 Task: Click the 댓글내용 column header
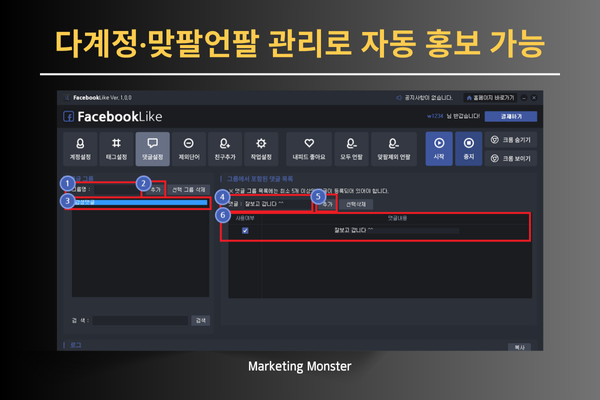tap(397, 218)
